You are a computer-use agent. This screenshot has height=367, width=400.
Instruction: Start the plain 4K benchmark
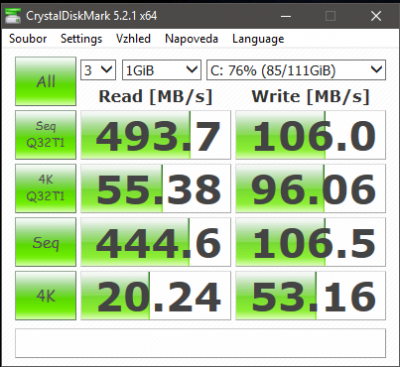coord(46,296)
